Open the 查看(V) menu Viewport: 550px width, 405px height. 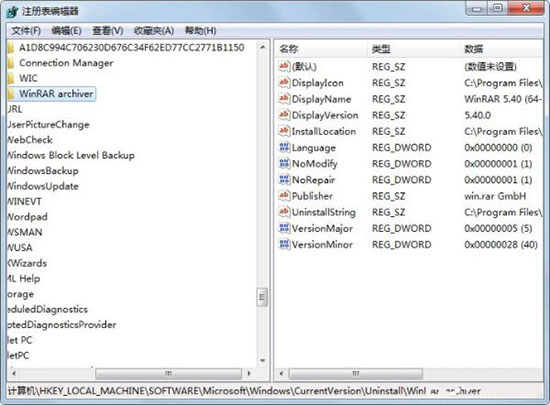coord(108,31)
